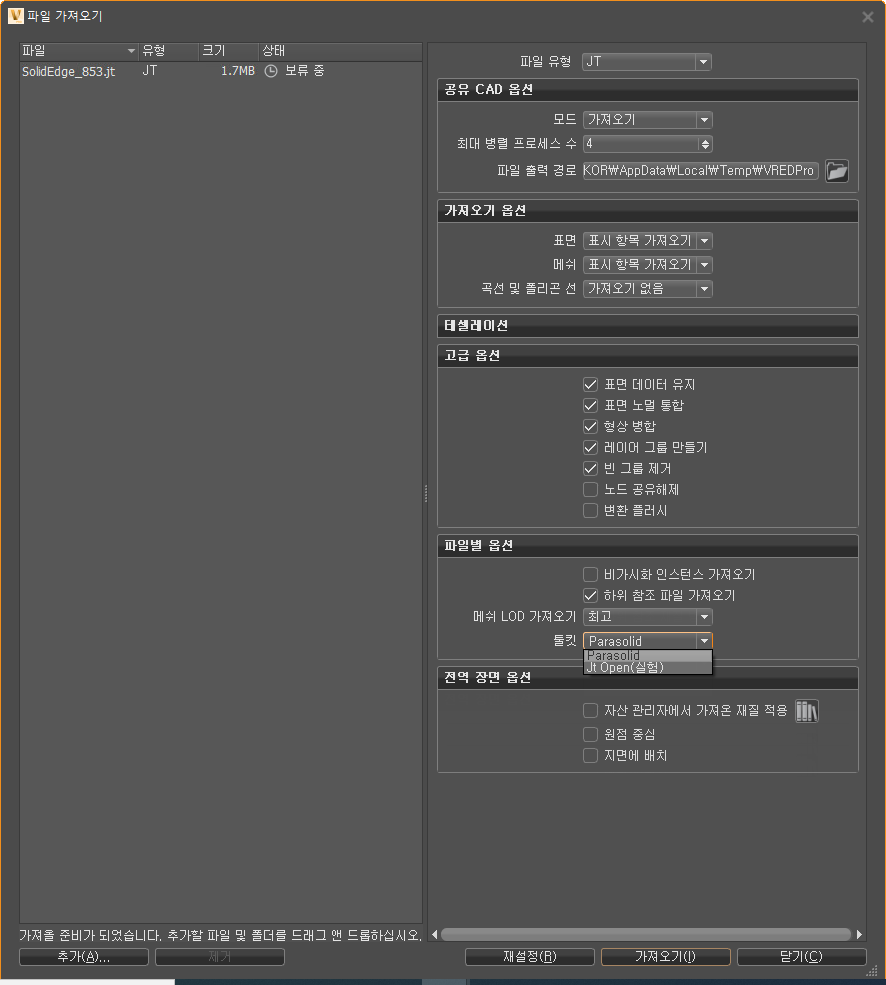Click the 보류 중 status text

[305, 71]
